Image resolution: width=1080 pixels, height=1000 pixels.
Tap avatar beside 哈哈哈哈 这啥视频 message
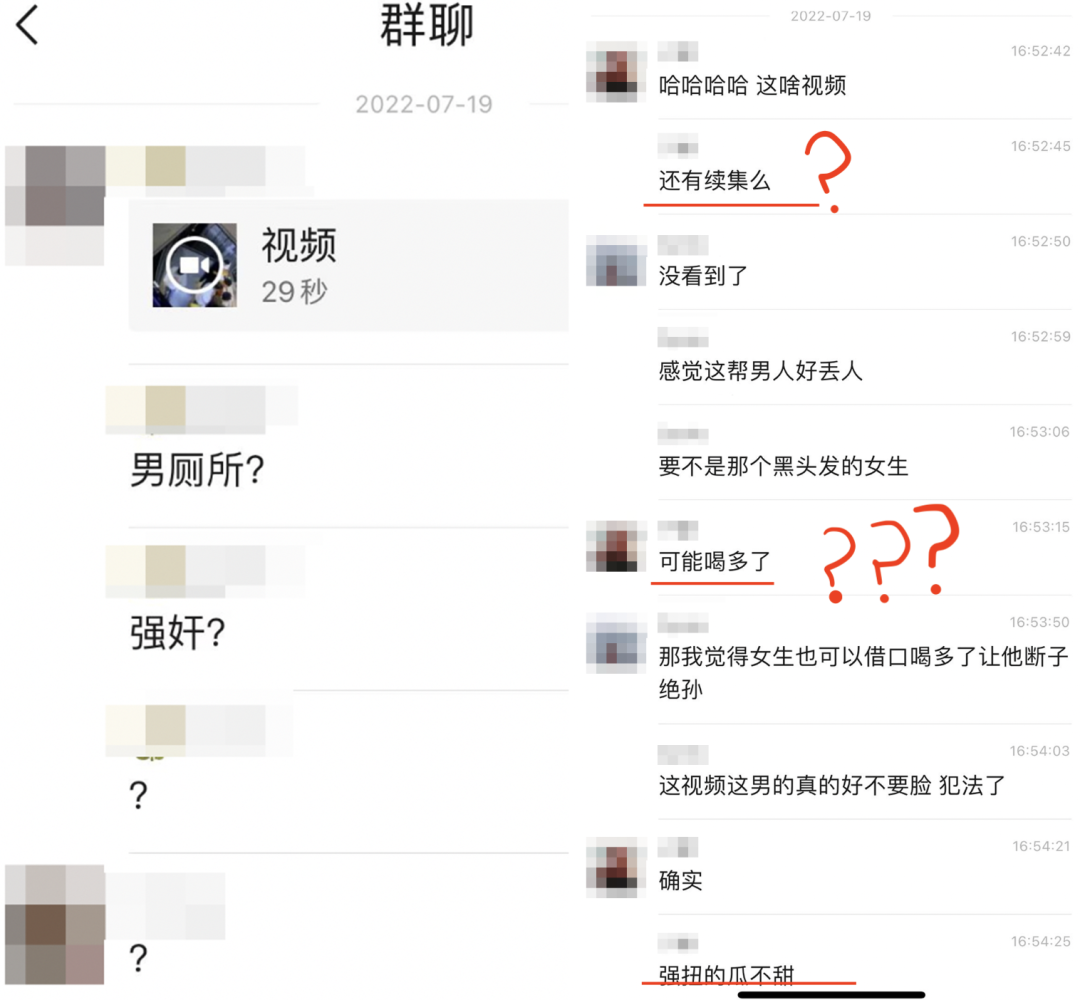point(616,72)
